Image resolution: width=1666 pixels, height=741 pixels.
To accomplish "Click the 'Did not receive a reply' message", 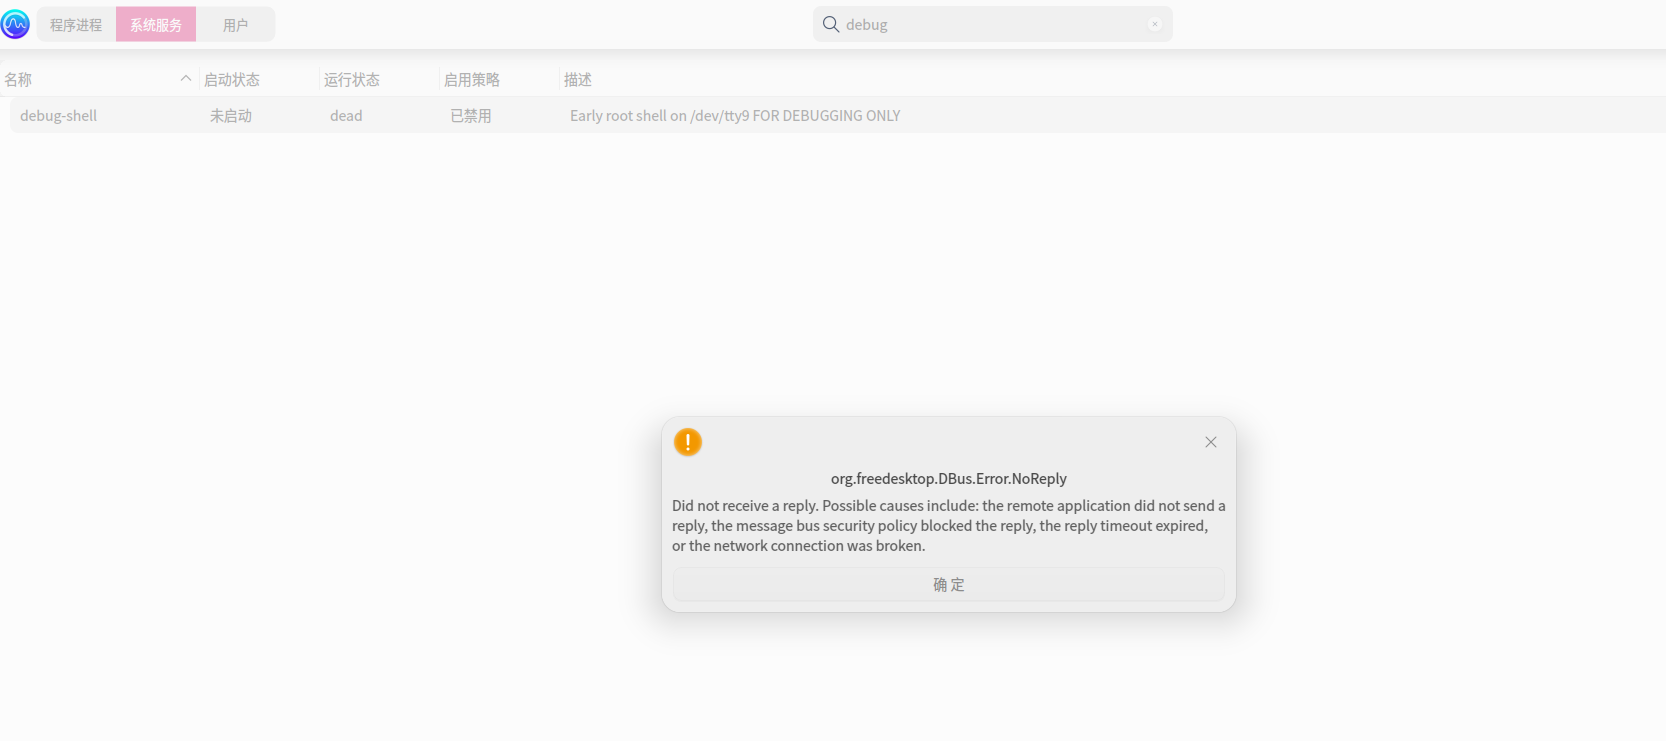I will tap(948, 526).
